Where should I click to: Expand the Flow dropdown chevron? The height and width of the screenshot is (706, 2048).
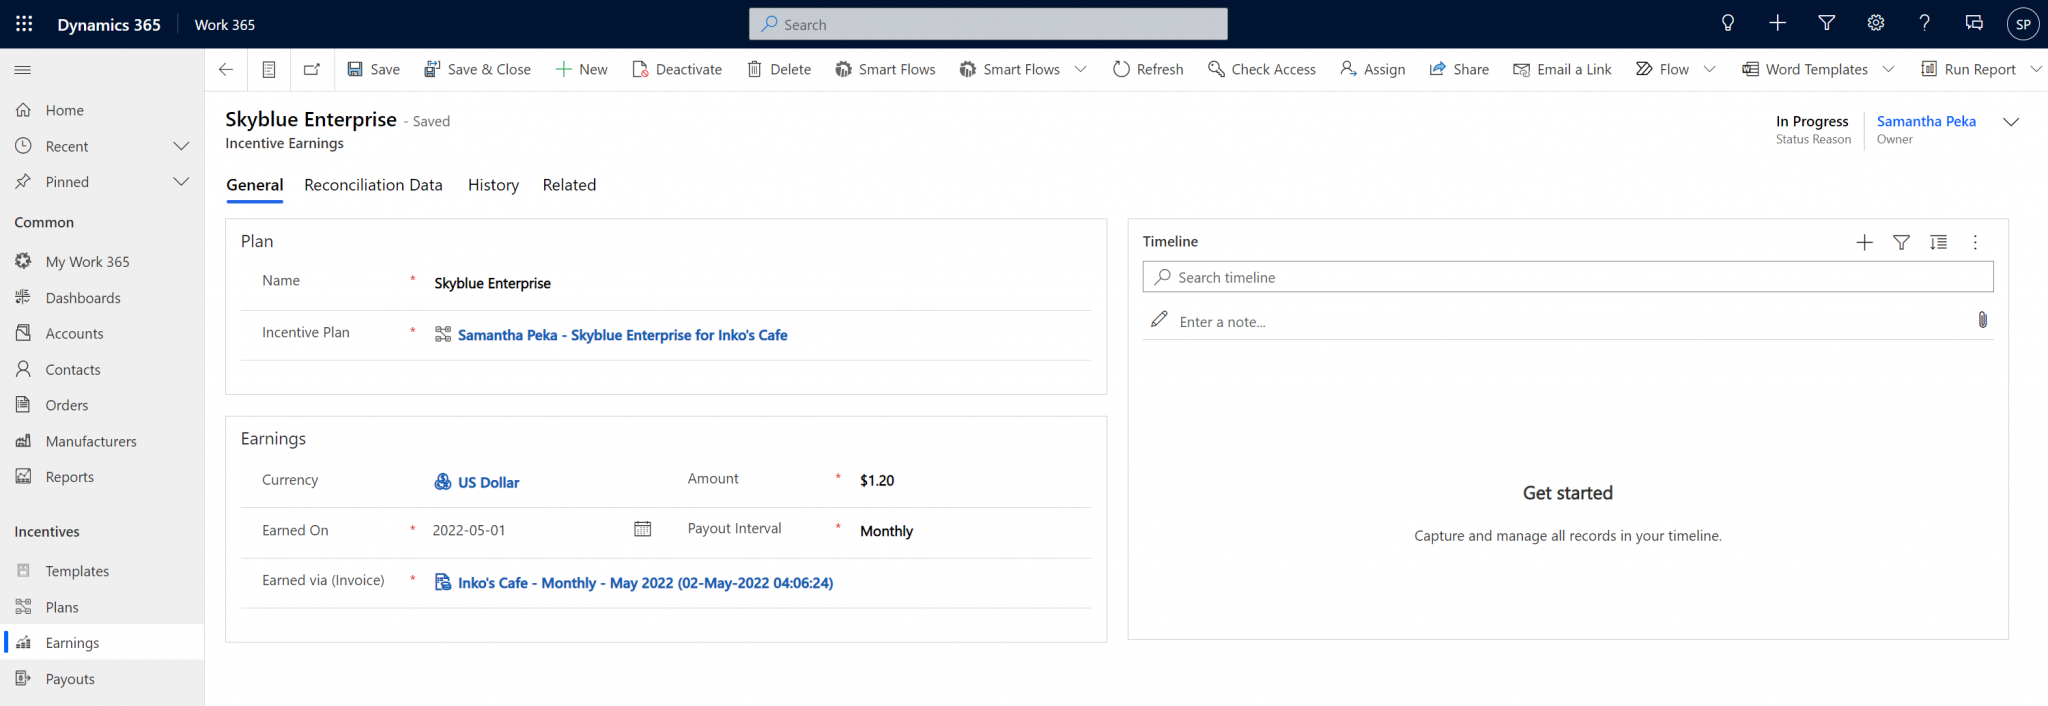(1710, 69)
